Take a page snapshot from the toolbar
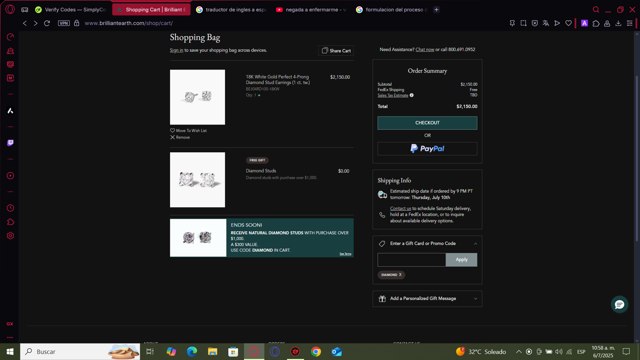Viewport: 640px width, 360px height. 523,23
